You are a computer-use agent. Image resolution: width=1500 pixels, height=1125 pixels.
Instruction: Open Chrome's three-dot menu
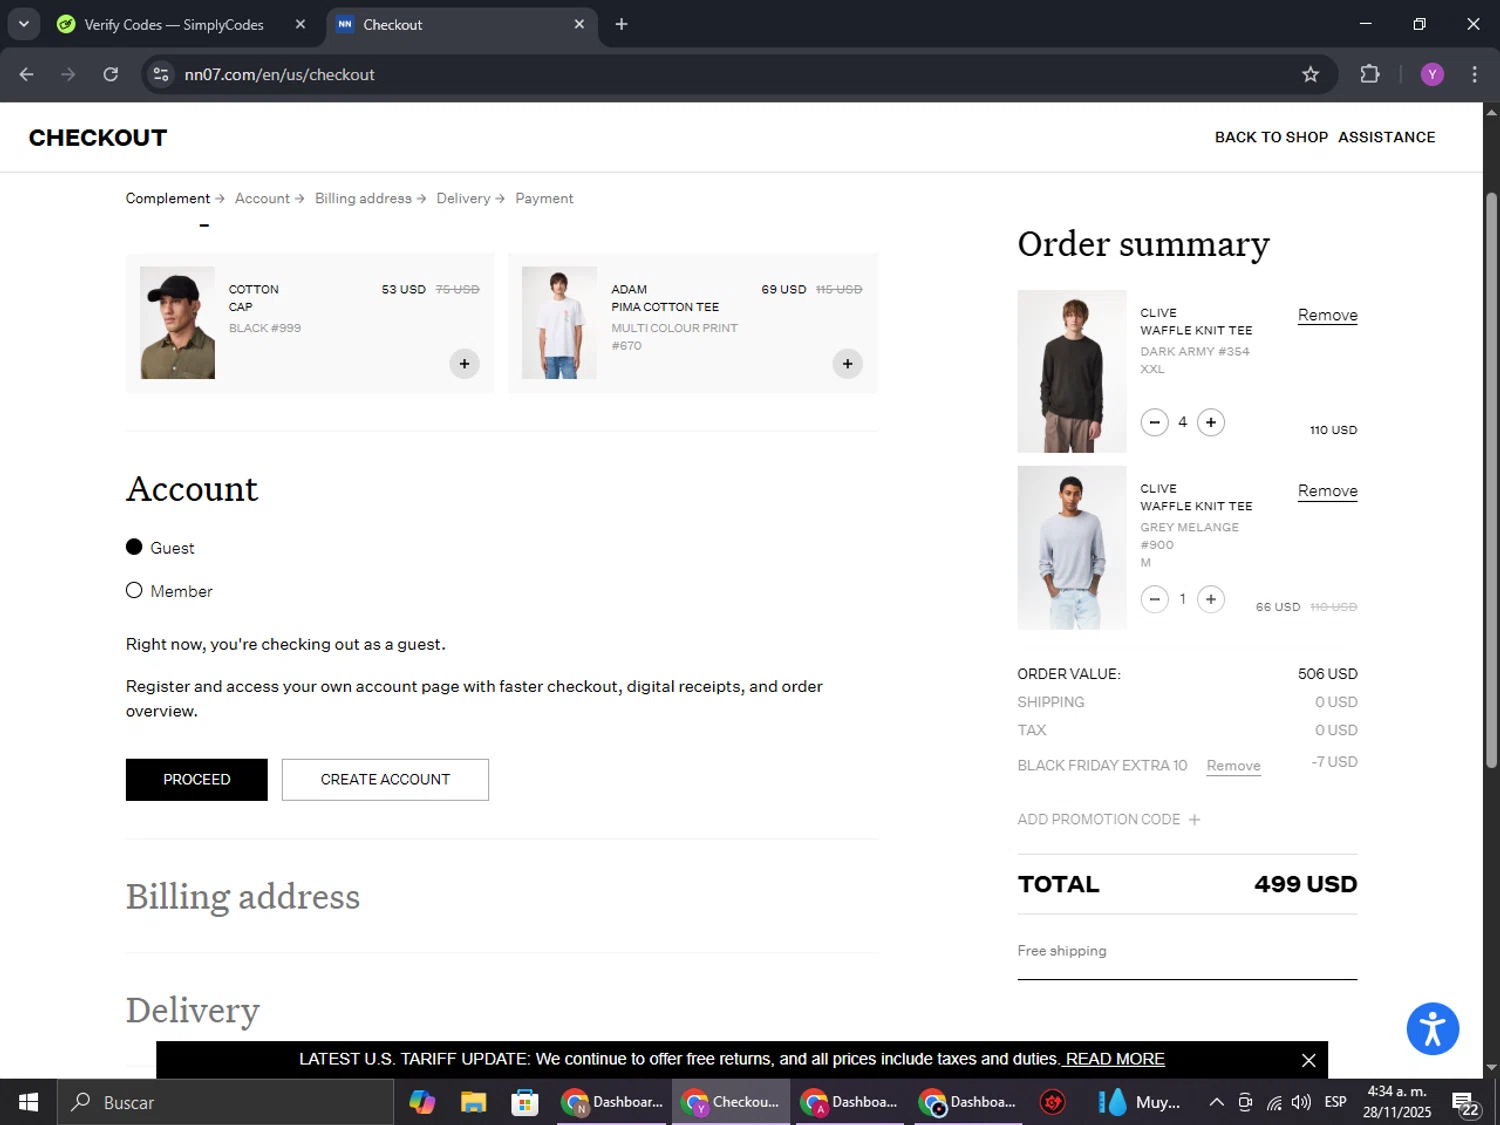click(1474, 74)
